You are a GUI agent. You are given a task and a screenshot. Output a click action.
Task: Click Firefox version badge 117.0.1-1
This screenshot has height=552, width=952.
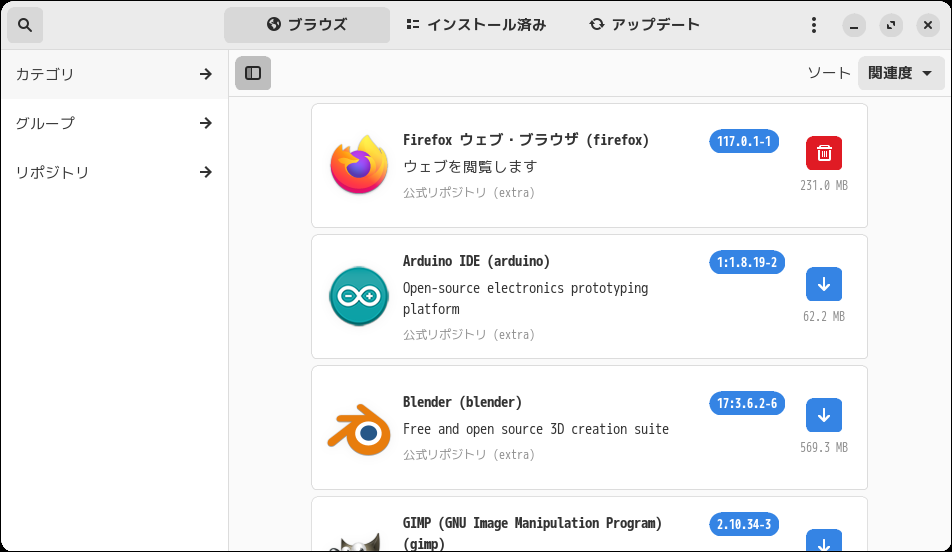(744, 141)
